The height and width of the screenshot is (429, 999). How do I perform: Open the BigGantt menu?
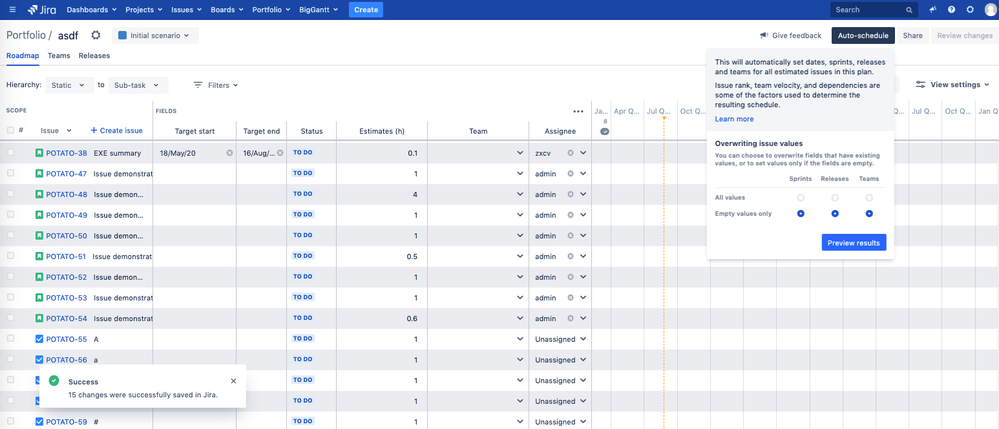coord(320,10)
